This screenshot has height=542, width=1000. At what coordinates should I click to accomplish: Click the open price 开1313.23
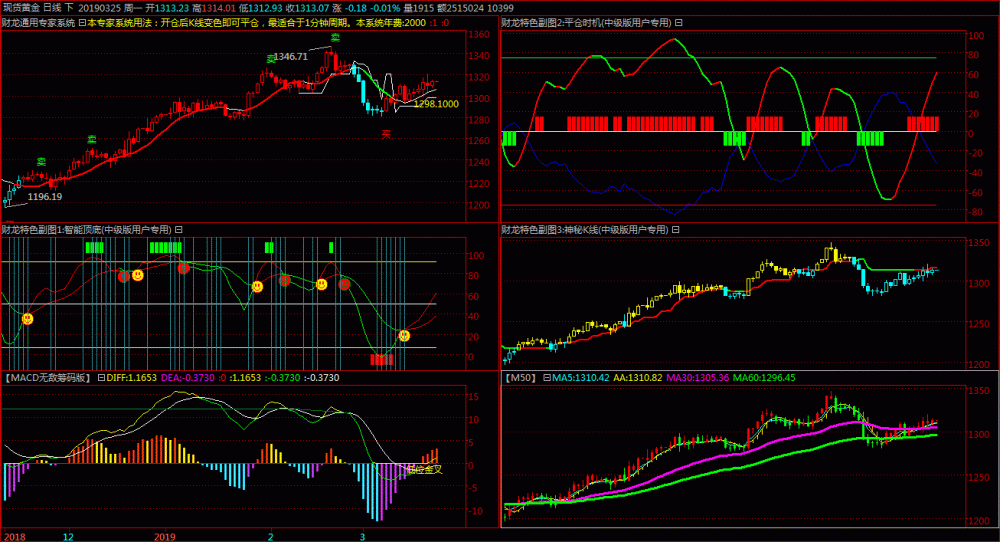(167, 8)
